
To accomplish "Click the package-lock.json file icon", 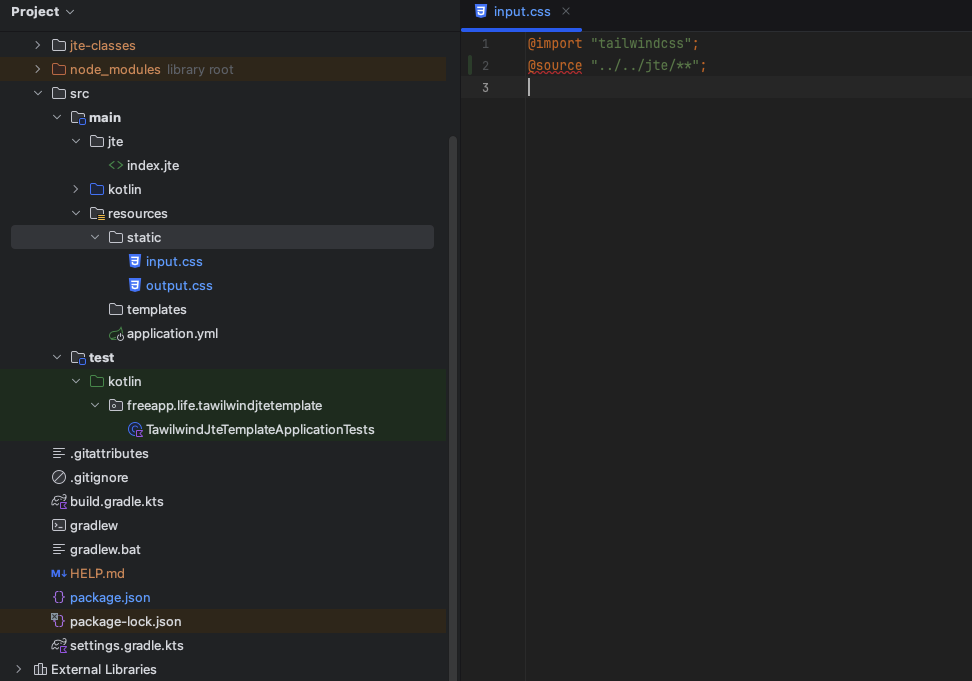I will click(58, 621).
